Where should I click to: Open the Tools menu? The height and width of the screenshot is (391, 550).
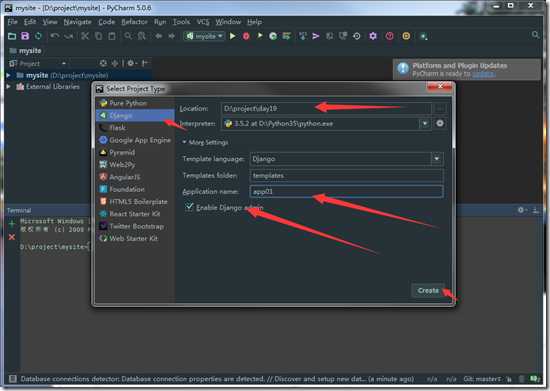click(181, 22)
